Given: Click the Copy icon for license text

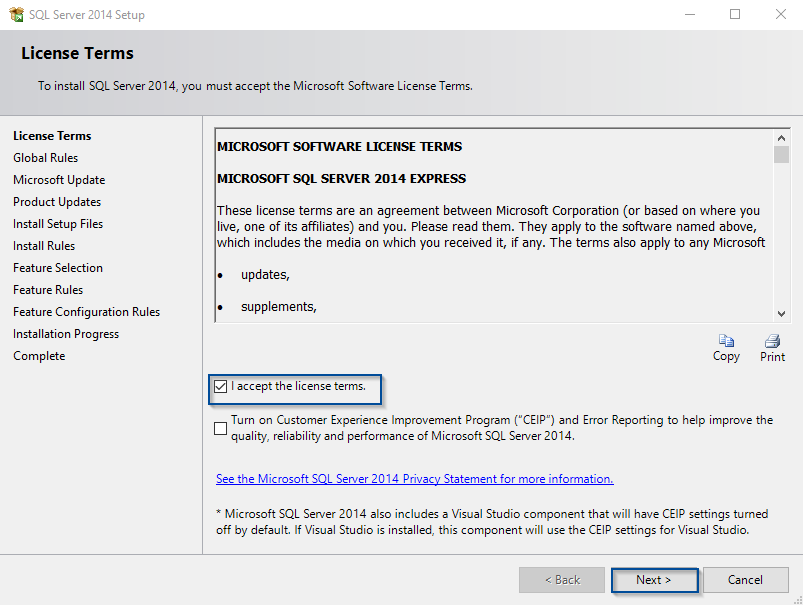Looking at the screenshot, I should pos(726,342).
